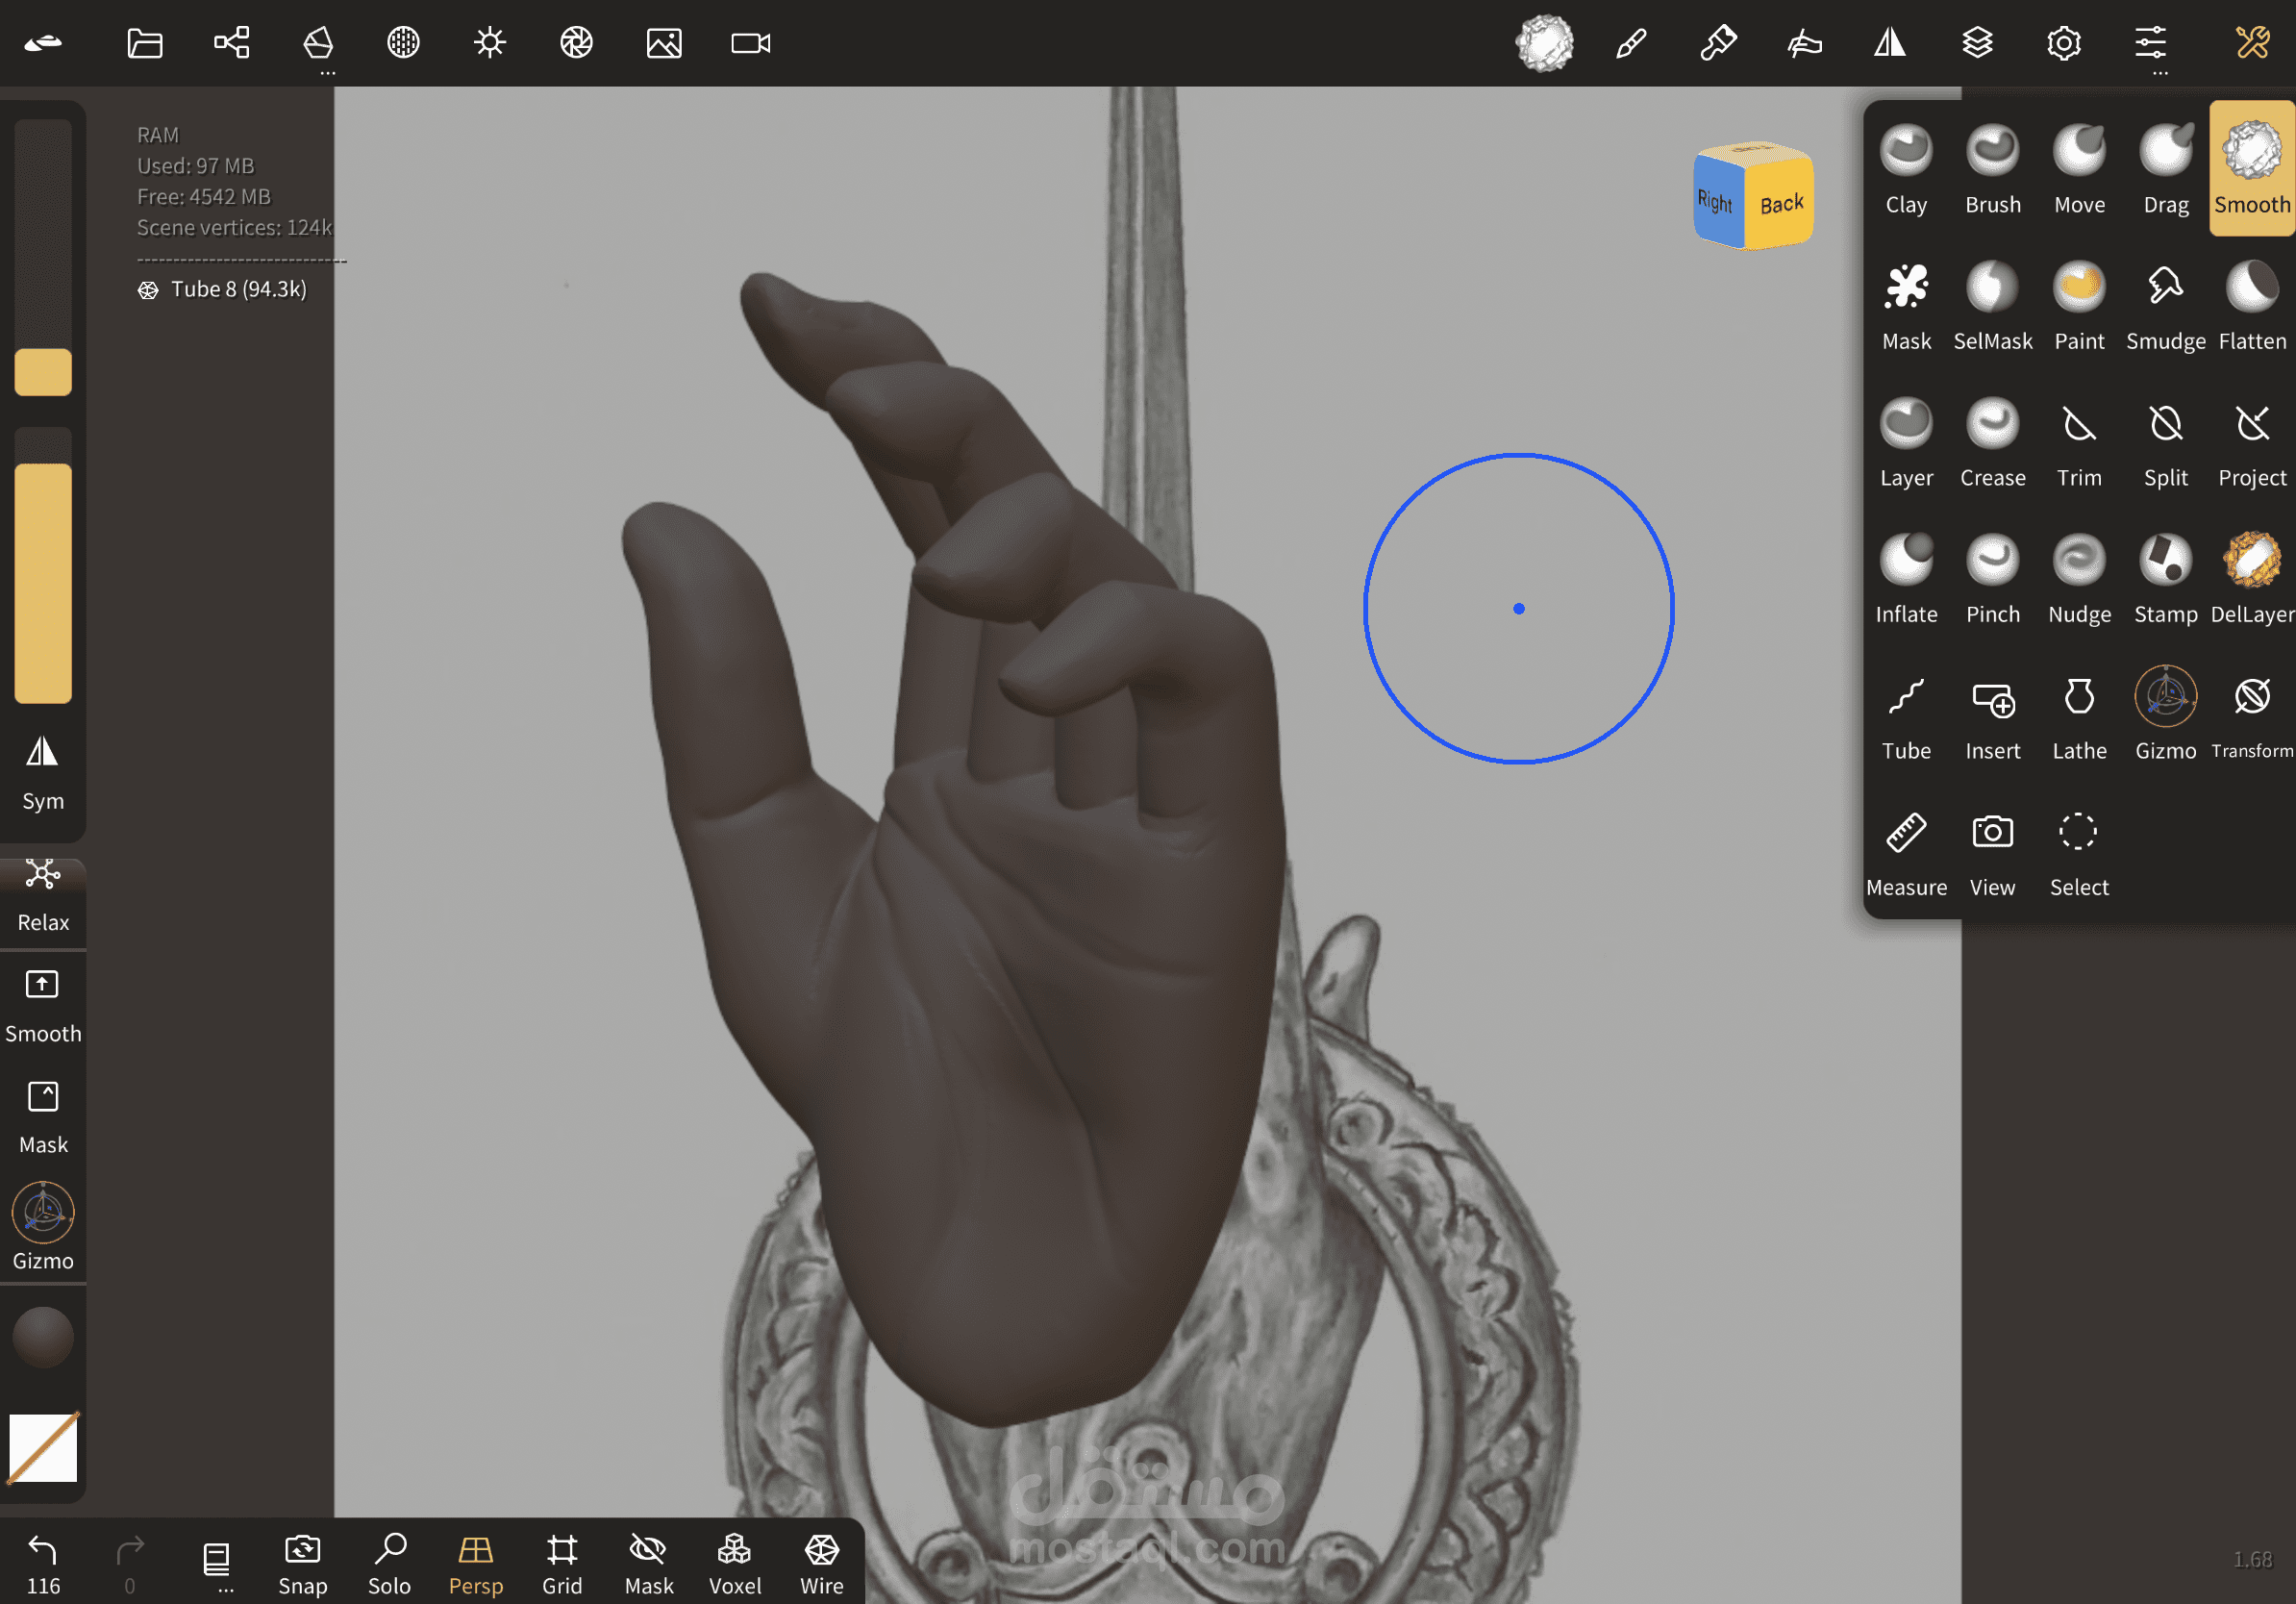The image size is (2296, 1604).
Task: Open the Layers menu in top bar
Action: (x=1977, y=44)
